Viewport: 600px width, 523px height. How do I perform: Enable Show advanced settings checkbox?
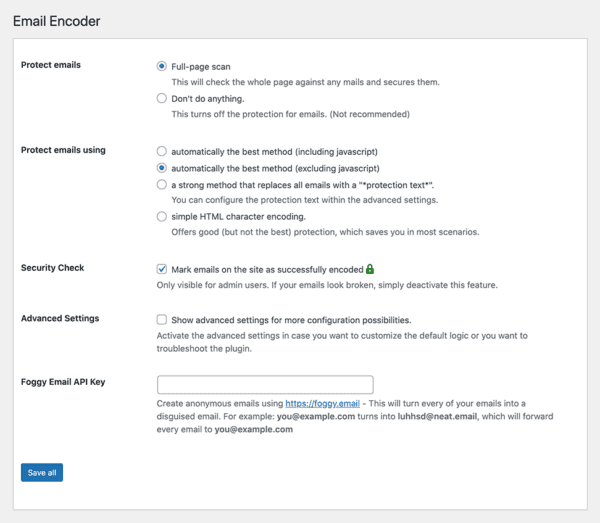pos(162,320)
